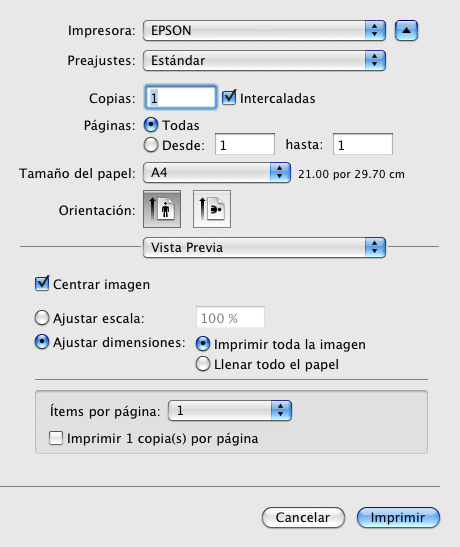Select the Desde page range radio button
Viewport: 460px width, 547px height.
coord(151,145)
